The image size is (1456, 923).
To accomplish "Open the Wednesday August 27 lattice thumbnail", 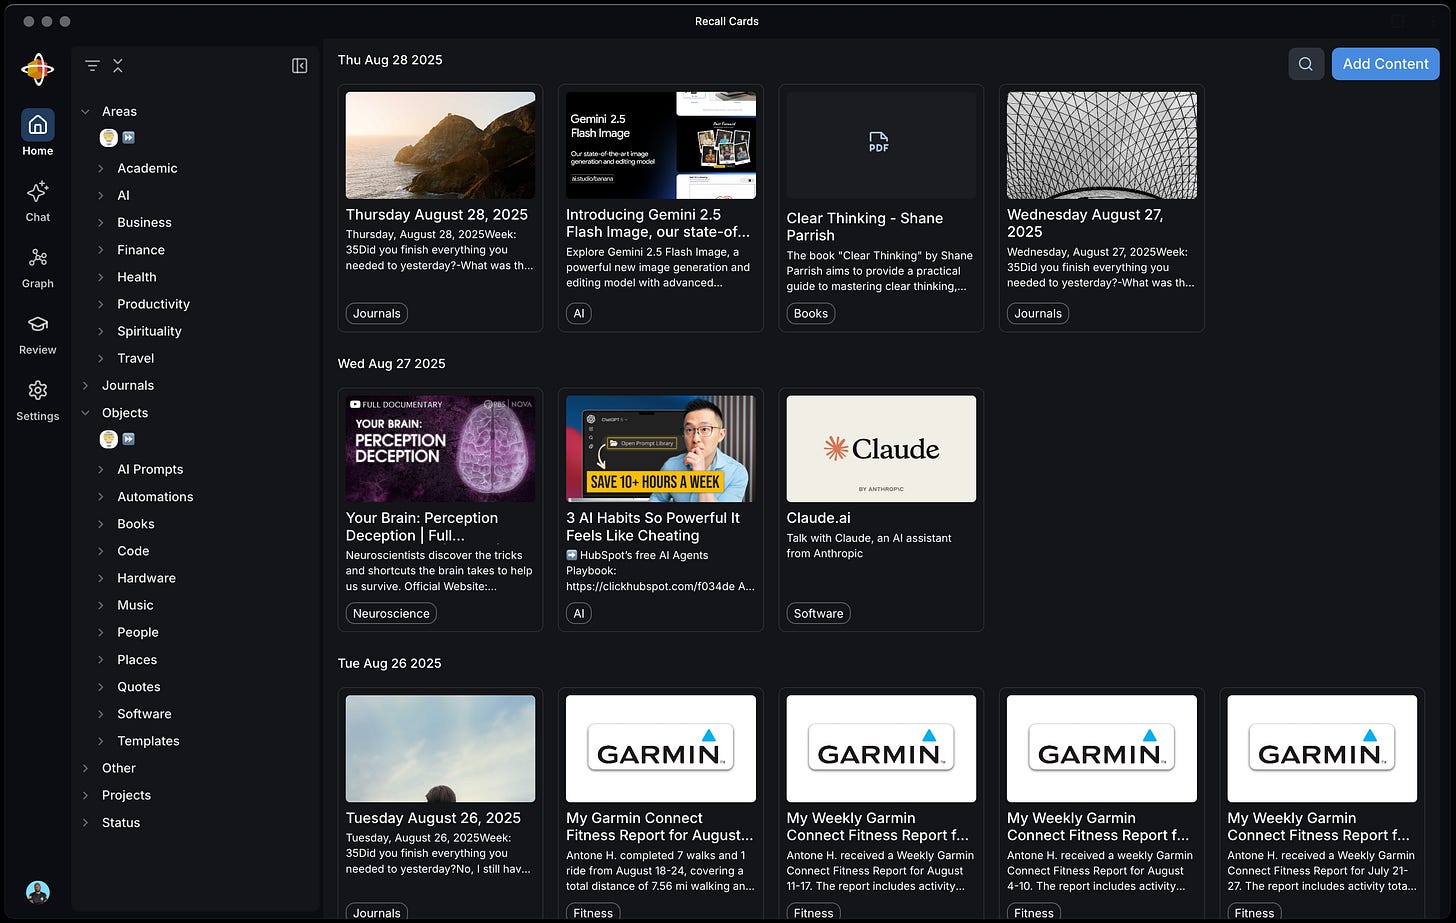I will [1102, 145].
